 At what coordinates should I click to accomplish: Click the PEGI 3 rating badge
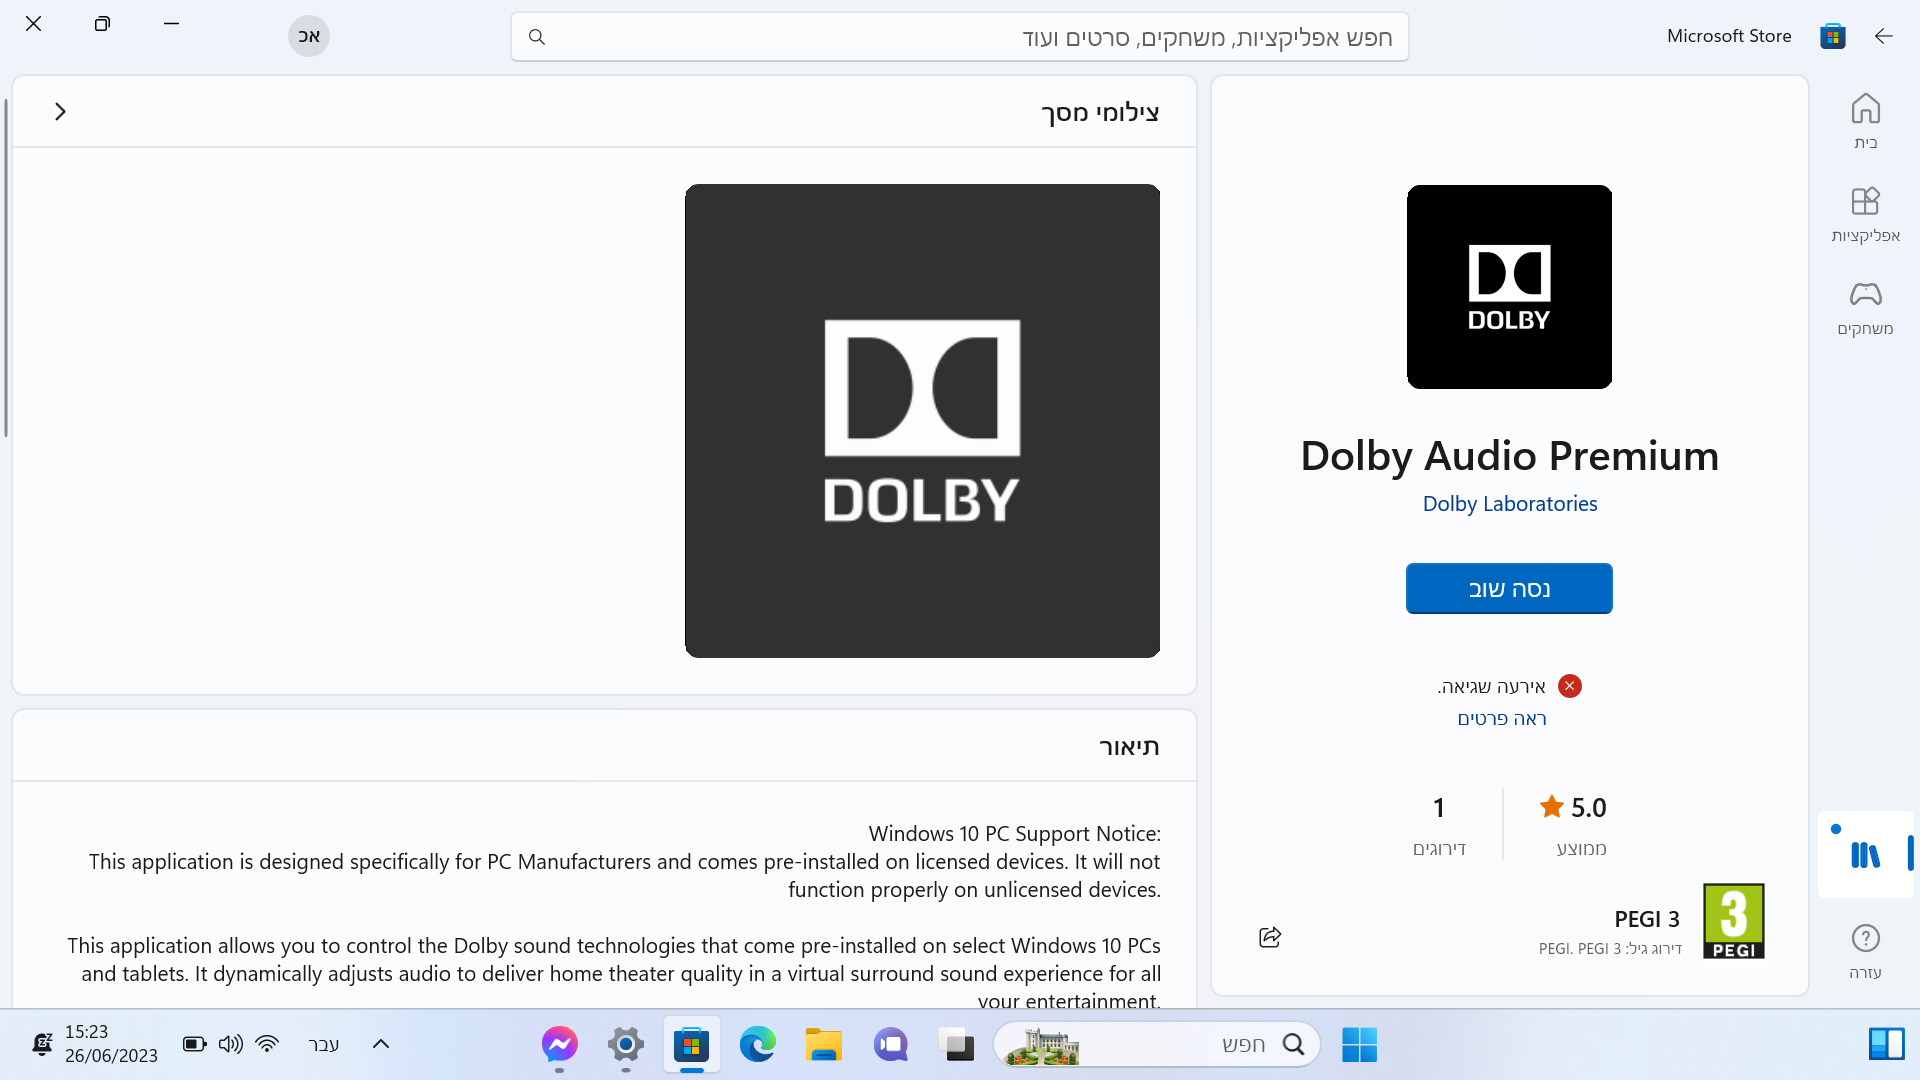click(1734, 921)
